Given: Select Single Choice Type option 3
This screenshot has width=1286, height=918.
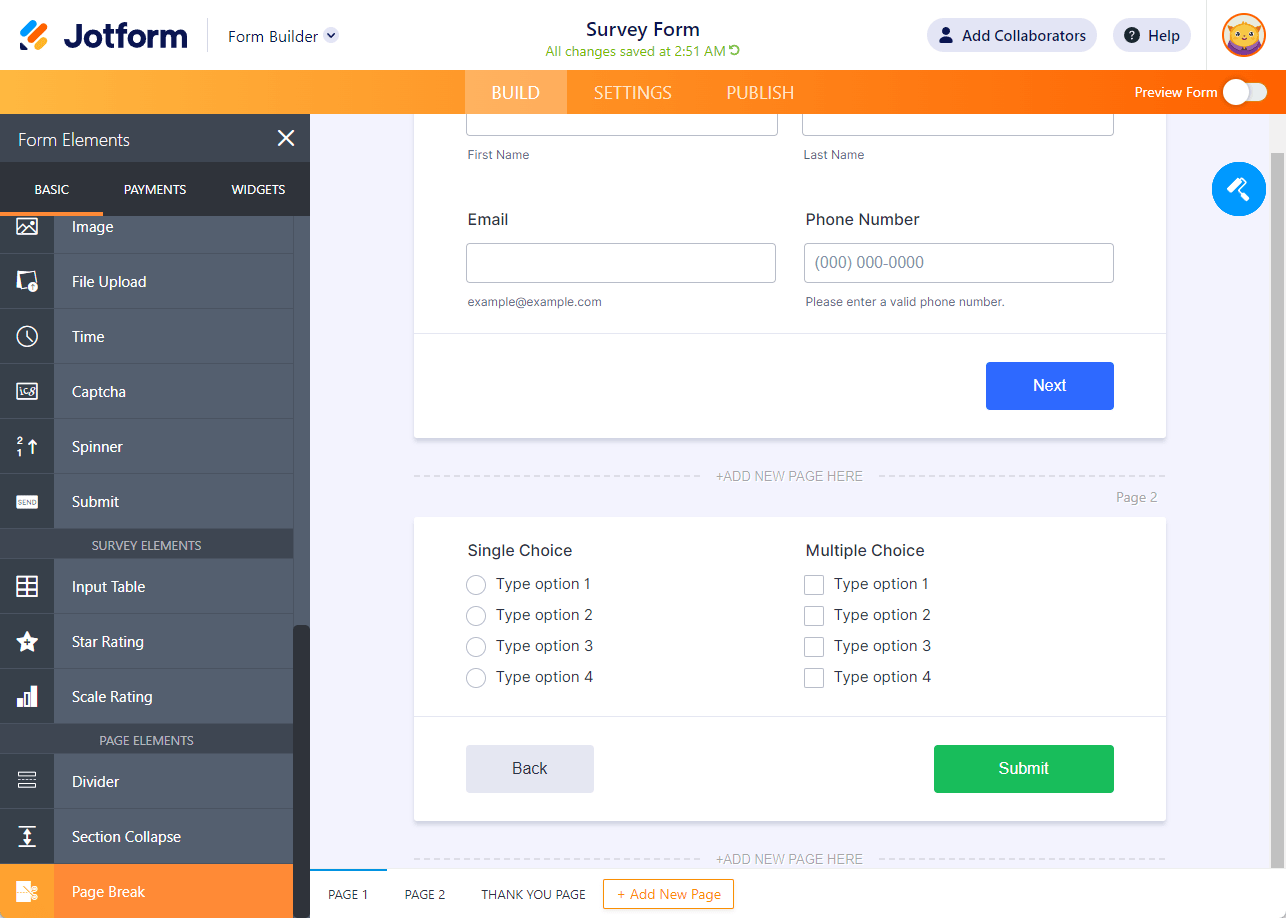Looking at the screenshot, I should [x=476, y=647].
